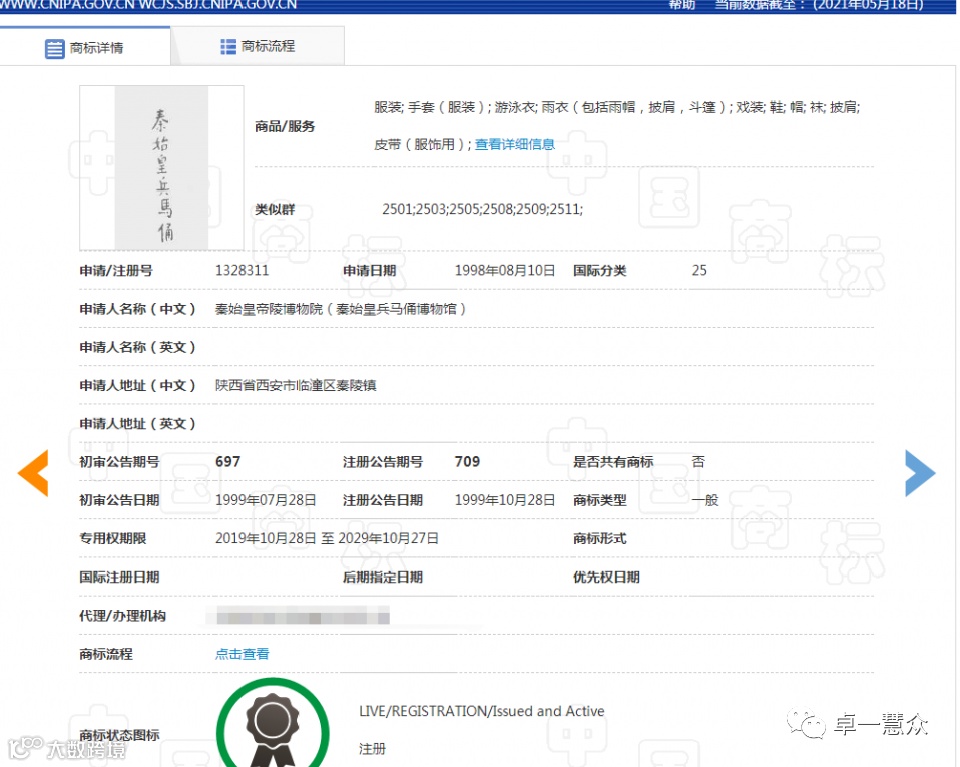Select registration announcement number 709
Image resolution: width=960 pixels, height=767 pixels.
467,462
